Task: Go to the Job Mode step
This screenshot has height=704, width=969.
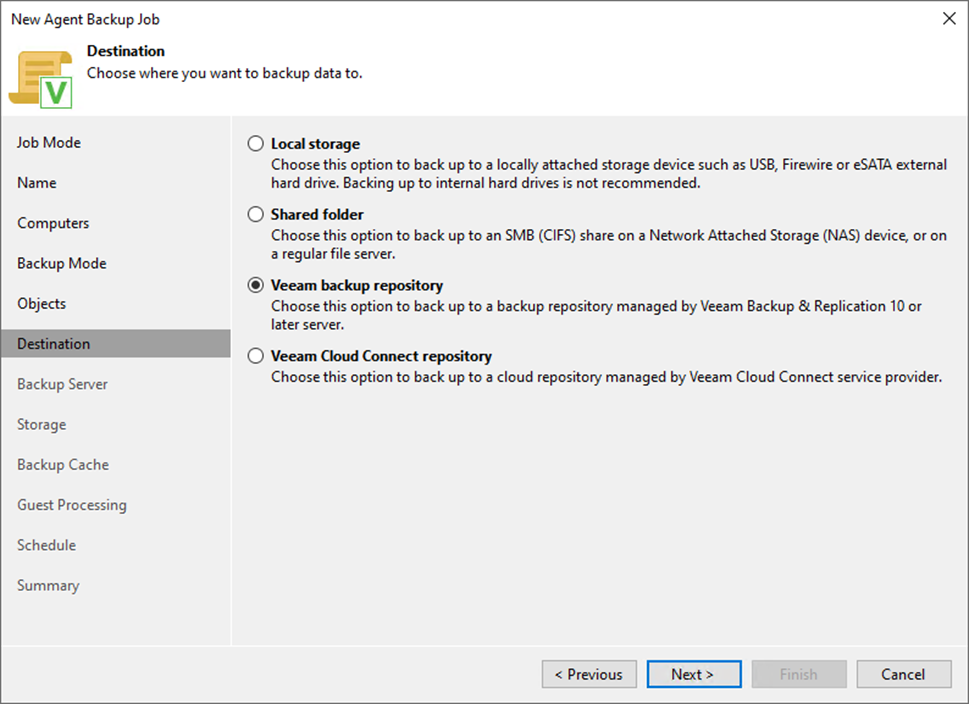Action: coord(49,143)
